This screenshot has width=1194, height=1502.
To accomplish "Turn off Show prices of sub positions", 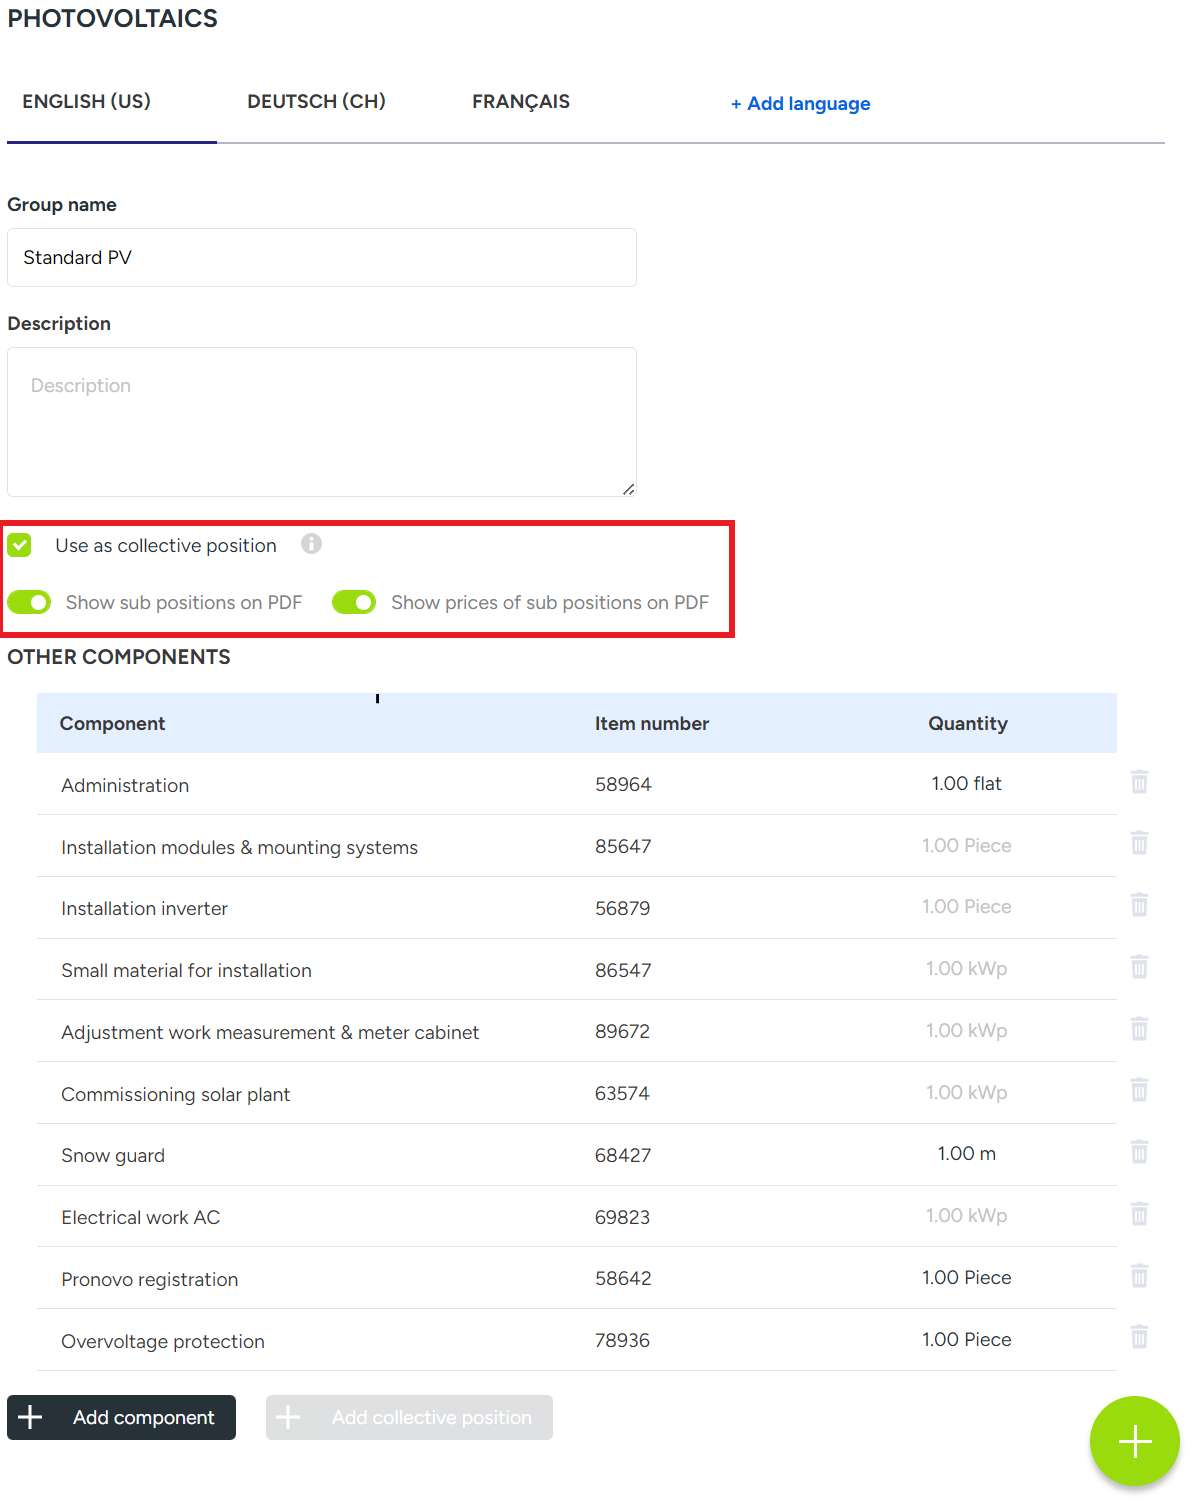I will click(354, 602).
